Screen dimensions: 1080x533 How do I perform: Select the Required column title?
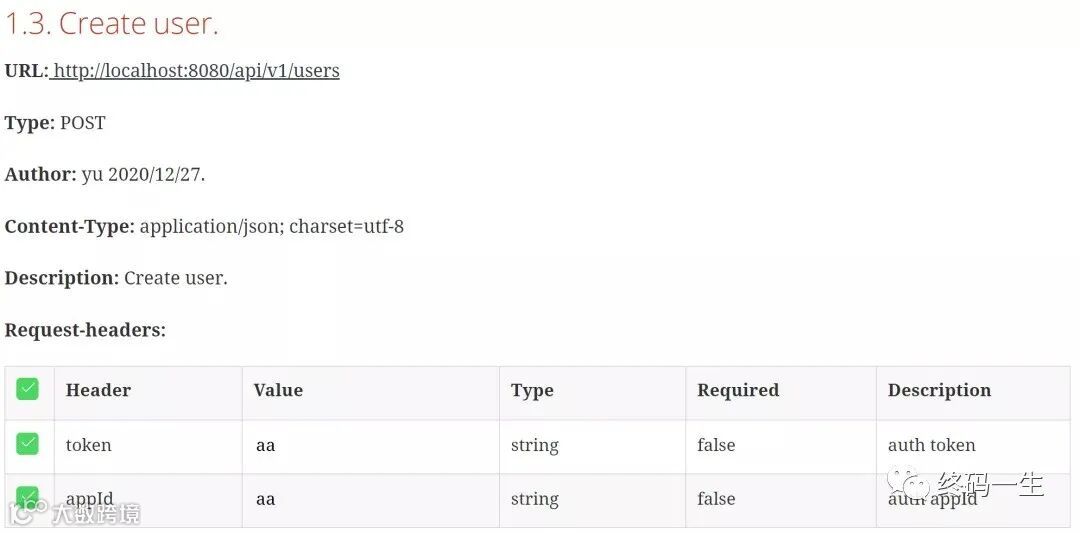(x=738, y=390)
